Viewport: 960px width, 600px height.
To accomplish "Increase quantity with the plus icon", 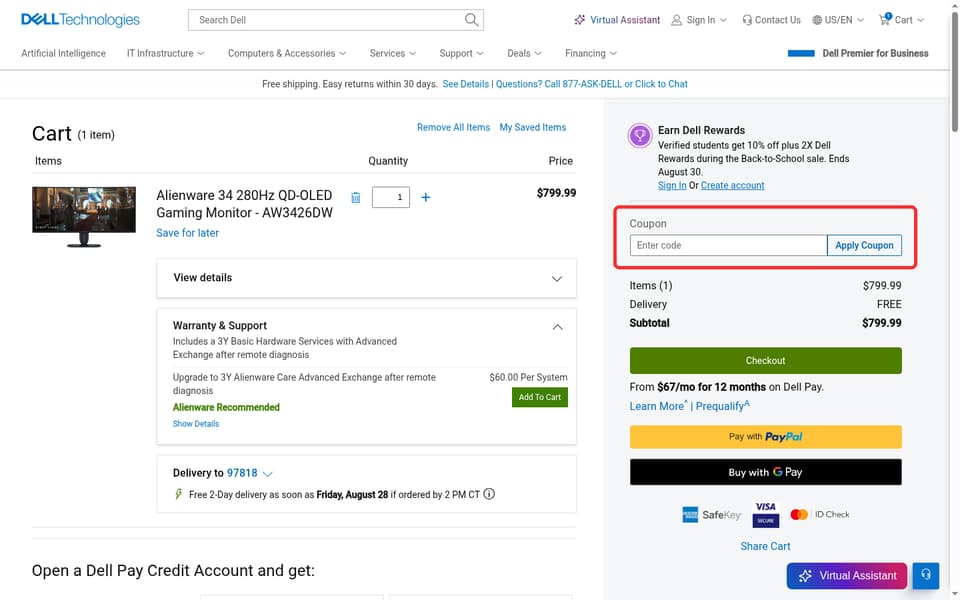I will point(426,197).
